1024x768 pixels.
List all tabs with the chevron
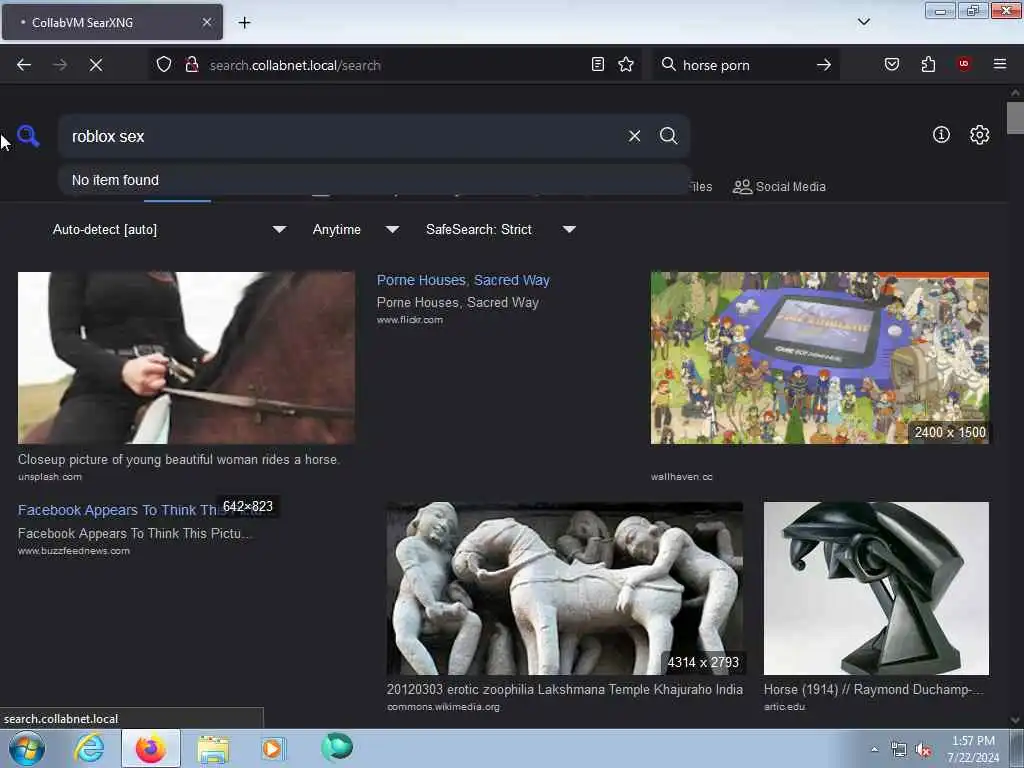[x=864, y=22]
